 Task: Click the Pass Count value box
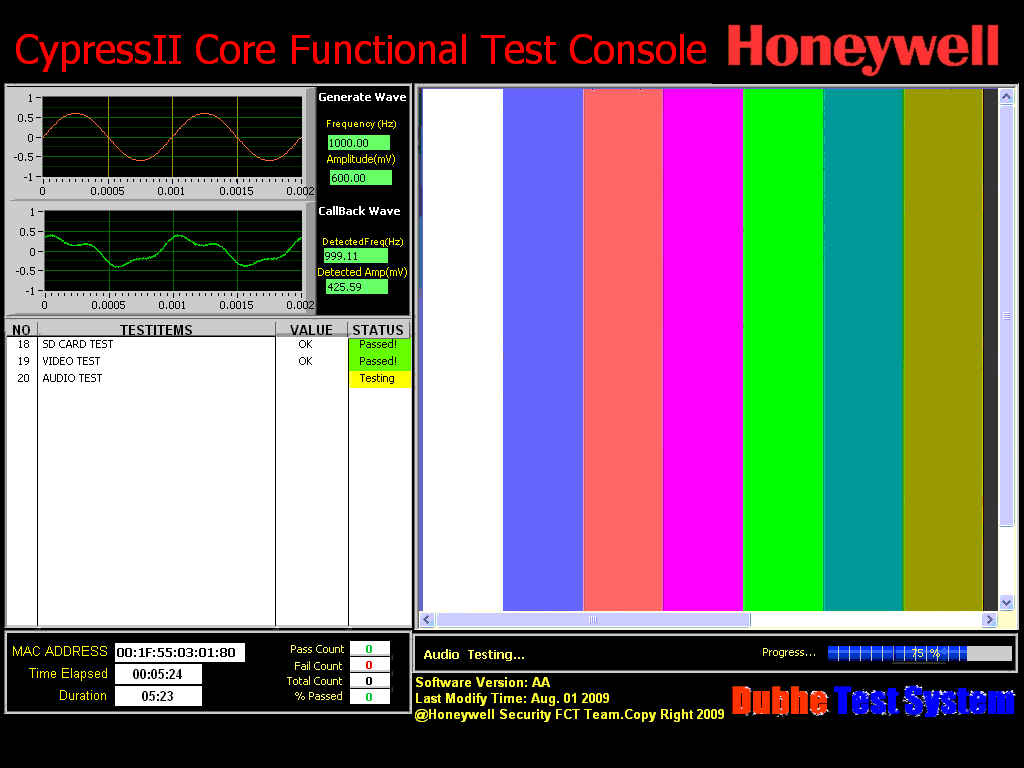tap(370, 648)
